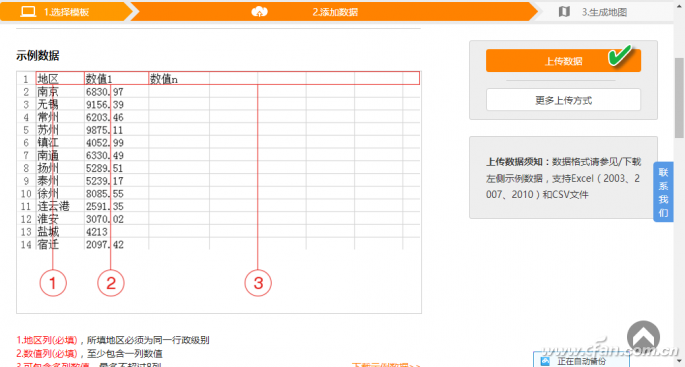Go to step 1.选择模板
The image size is (685, 367).
click(x=66, y=12)
